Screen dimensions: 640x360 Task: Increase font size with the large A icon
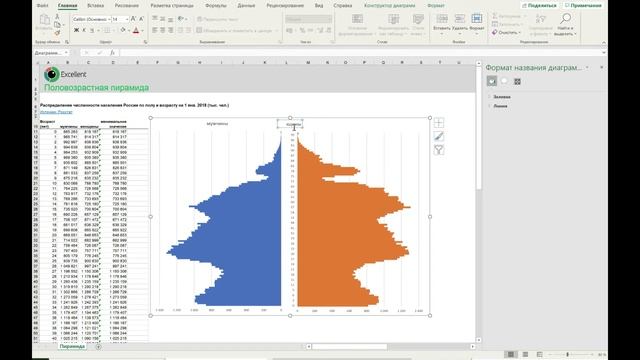[133, 19]
